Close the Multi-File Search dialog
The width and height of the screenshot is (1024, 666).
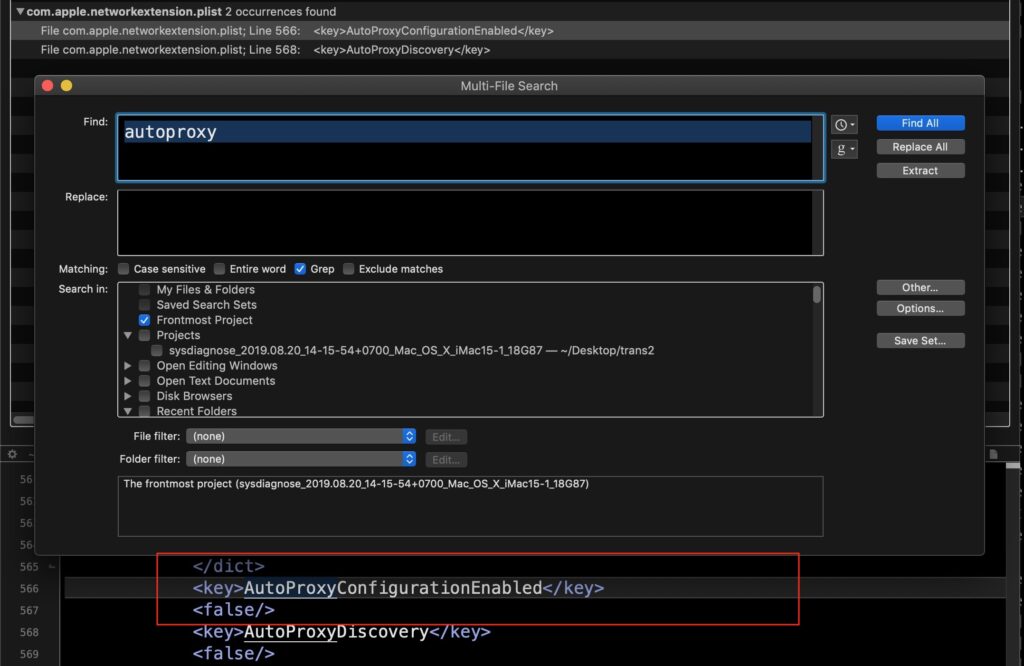click(47, 86)
